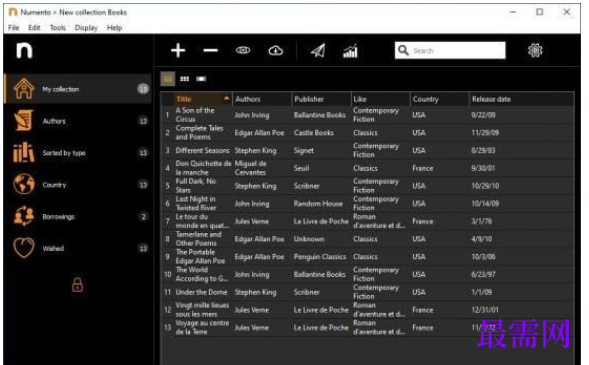Open the Tools menu
Viewport: 589px width, 365px height.
[x=57, y=28]
